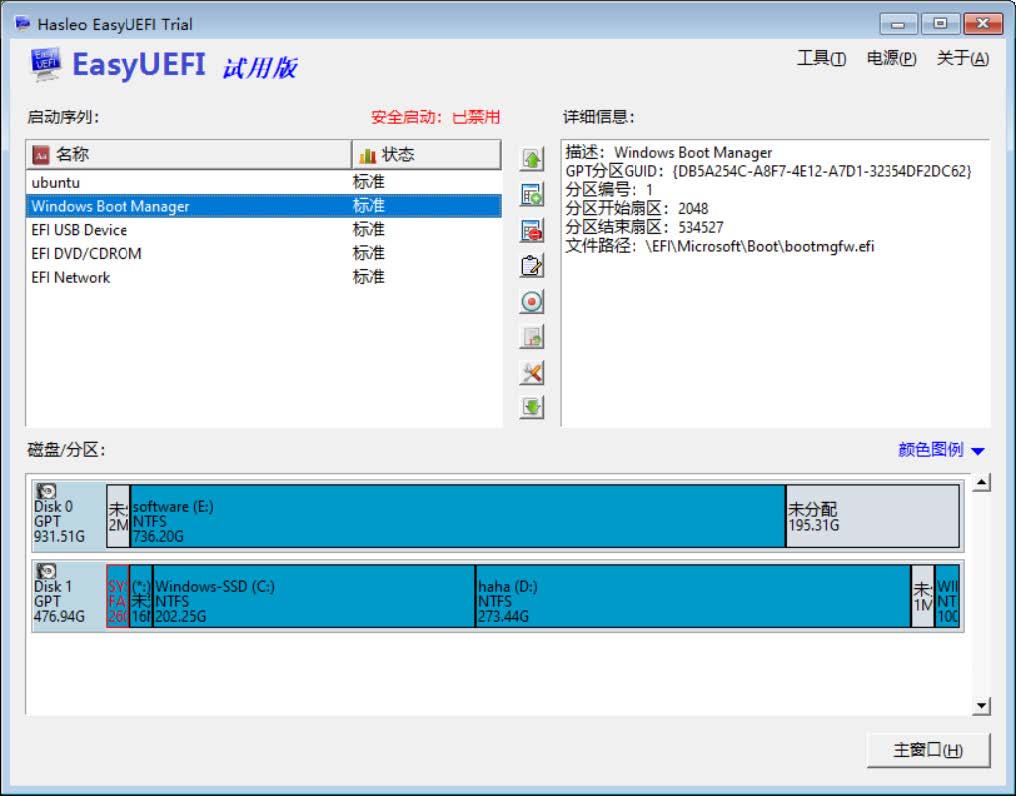This screenshot has height=796, width=1016.
Task: Click the 安全启动: 已禁用 status text
Action: pyautogui.click(x=435, y=117)
